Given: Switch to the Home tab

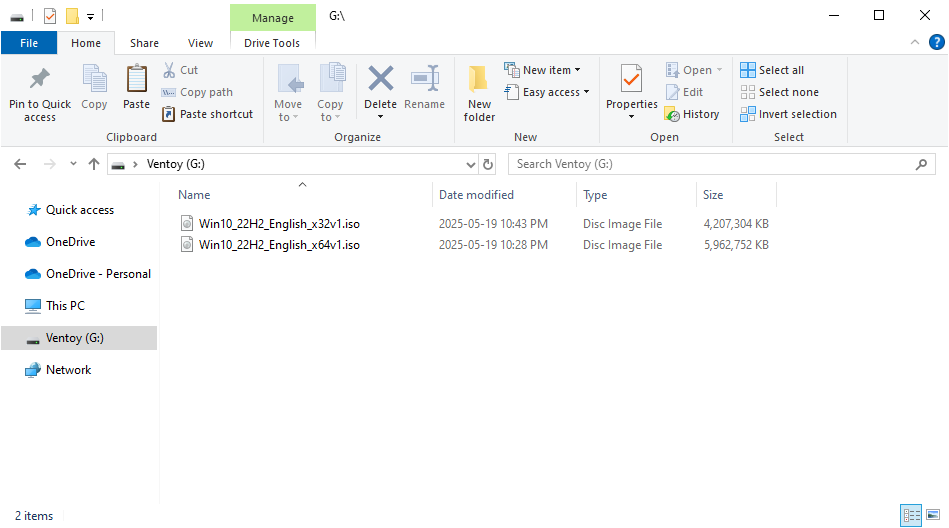Looking at the screenshot, I should point(86,43).
